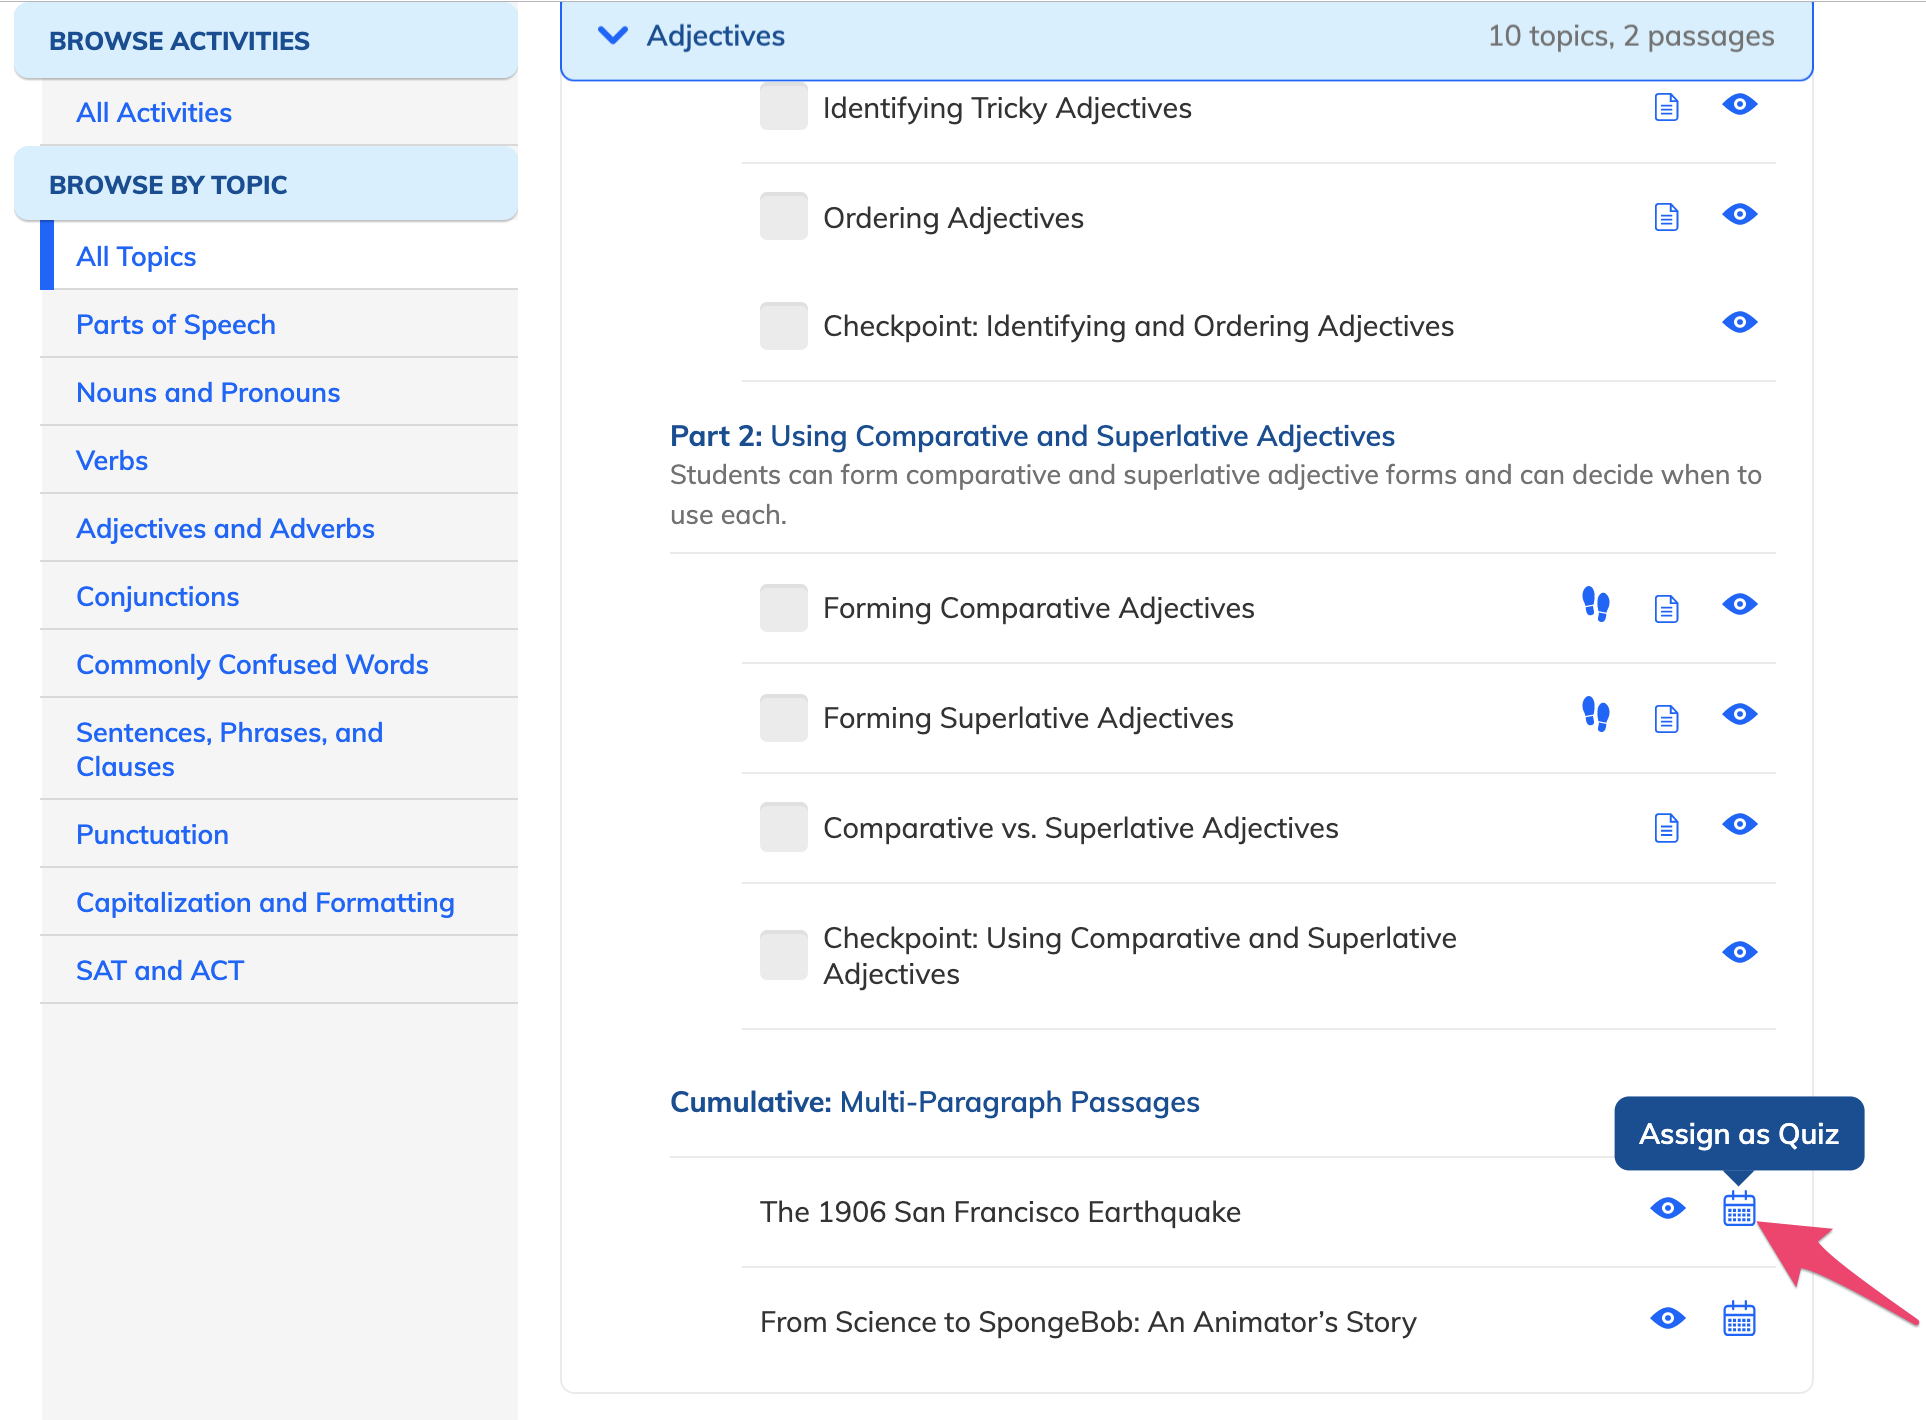Open Conjunctions topic in sidebar

coord(158,596)
